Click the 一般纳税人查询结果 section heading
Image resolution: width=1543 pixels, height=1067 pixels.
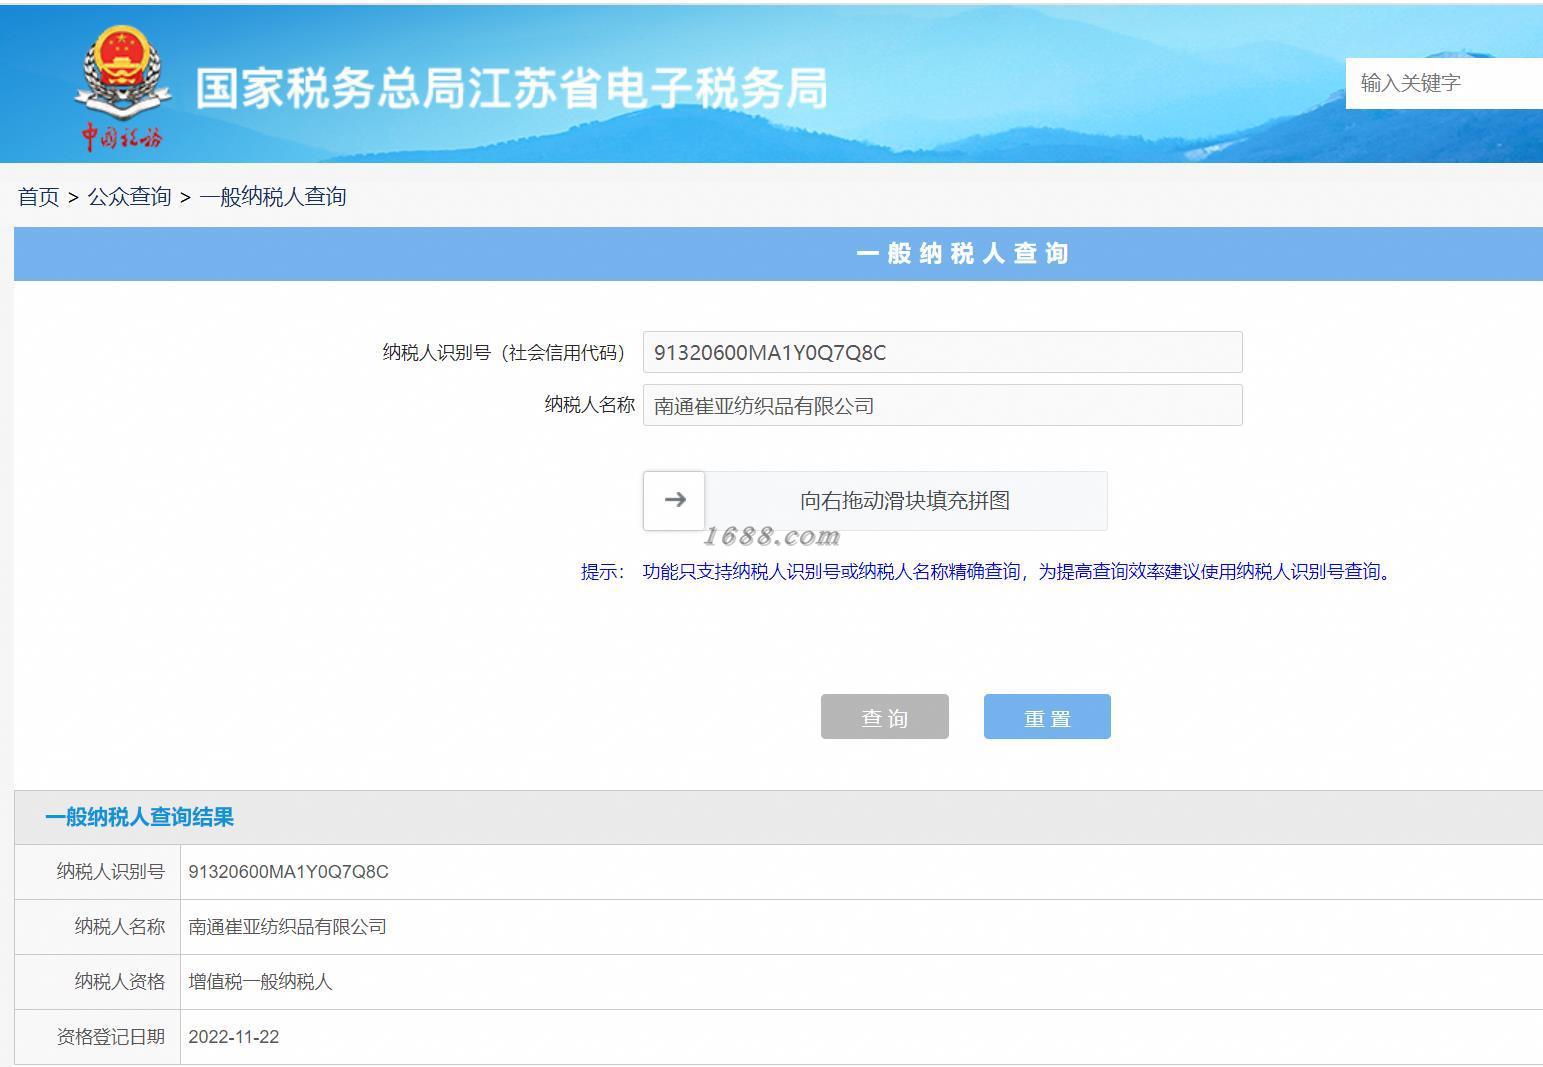point(139,817)
